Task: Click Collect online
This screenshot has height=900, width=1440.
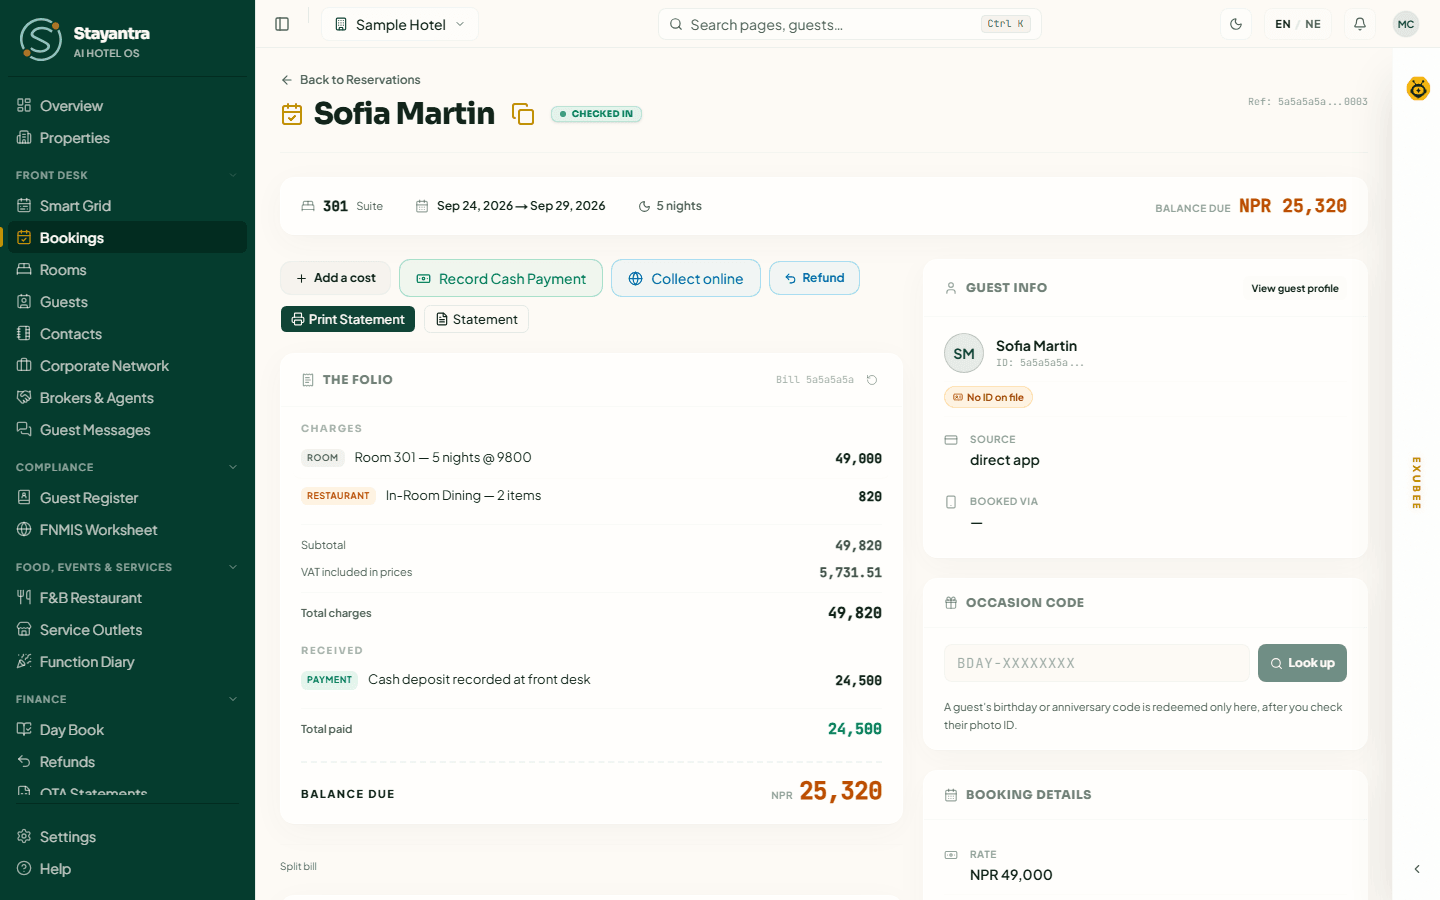Action: click(686, 278)
